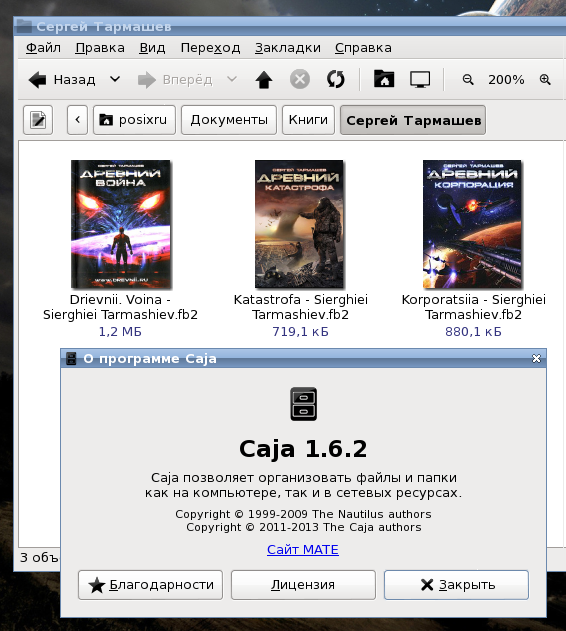Open the Вперёд history dropdown arrow
Screen dimensions: 566x631
tap(232, 79)
